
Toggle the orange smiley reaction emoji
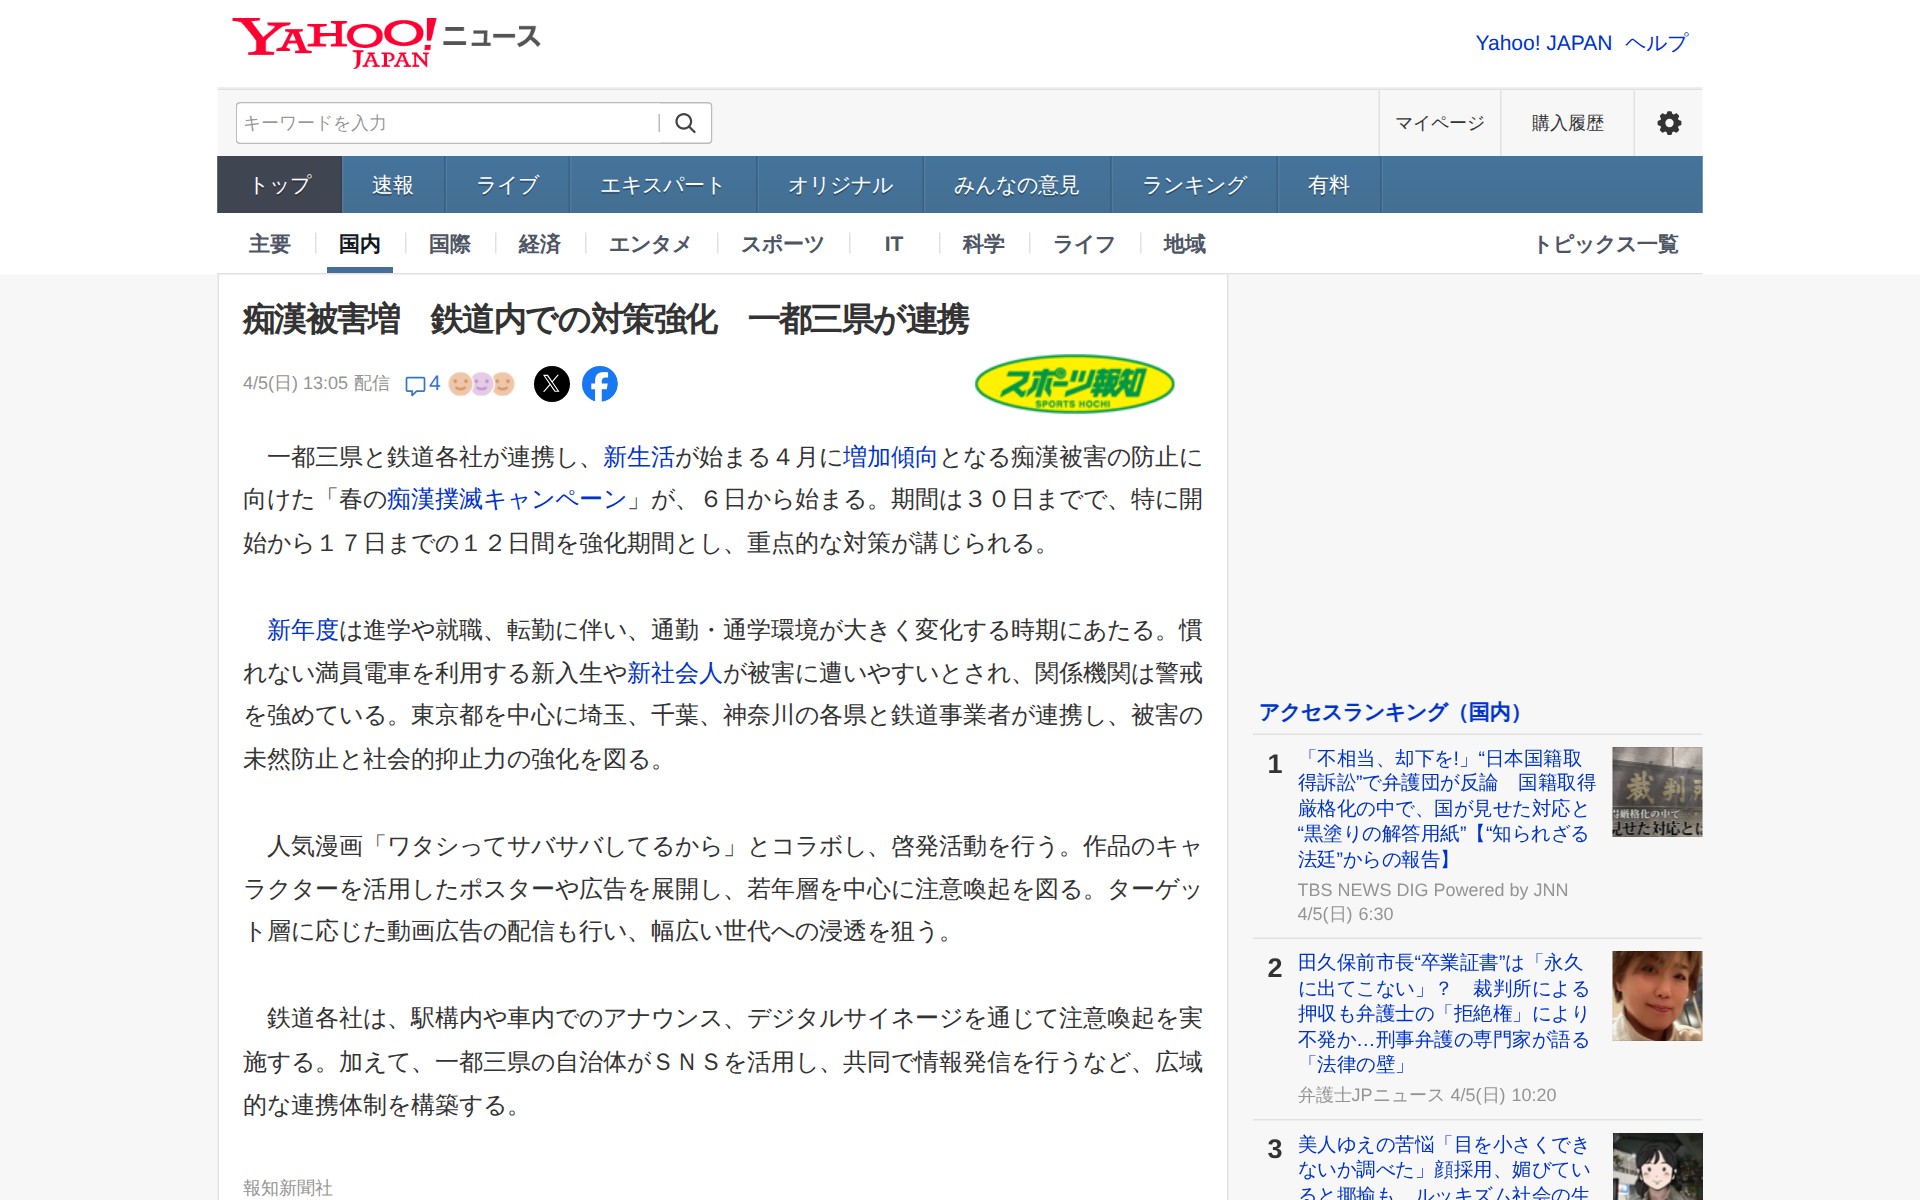460,383
